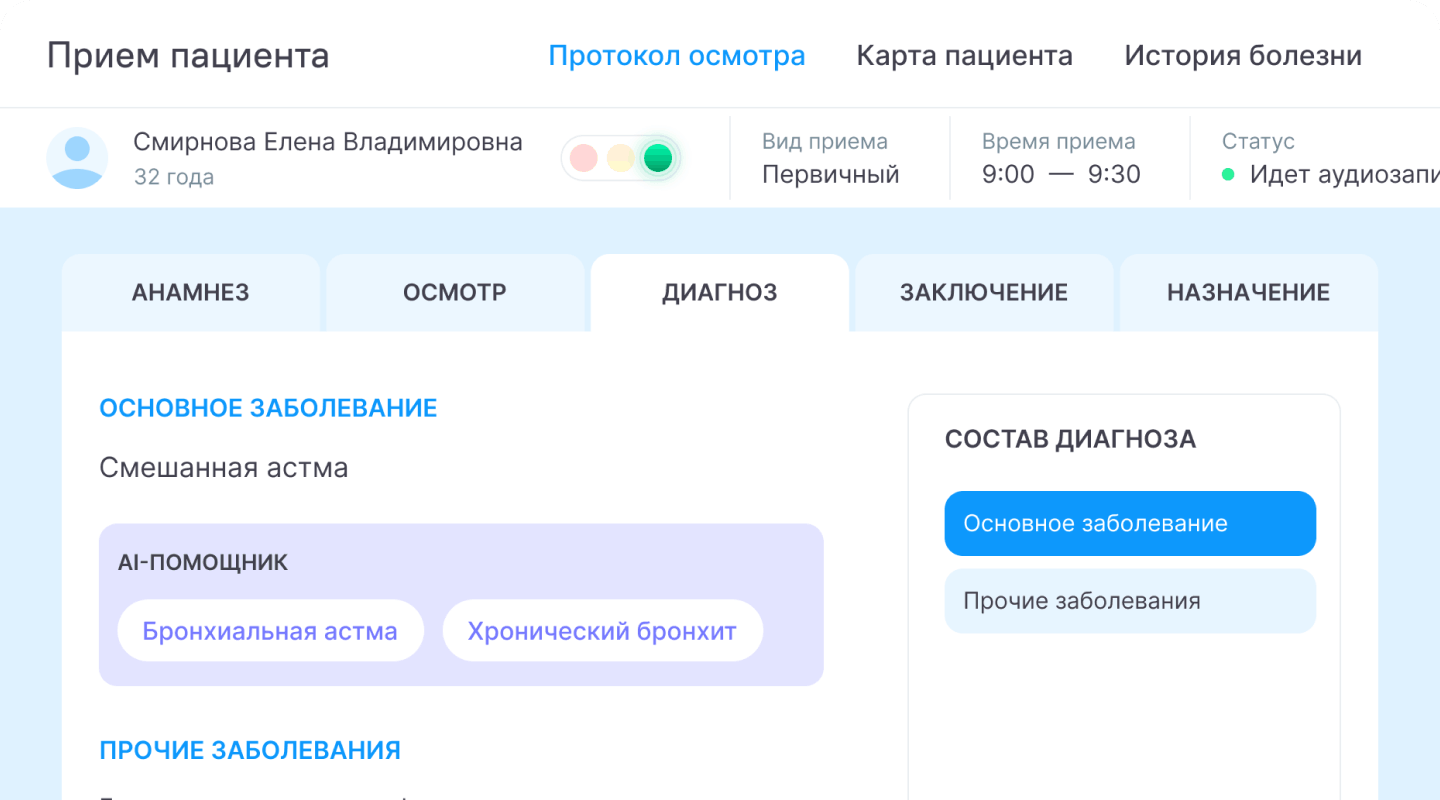This screenshot has height=800, width=1440.
Task: Open the НАЗНАЧЕНИЕ tab
Action: click(1248, 293)
